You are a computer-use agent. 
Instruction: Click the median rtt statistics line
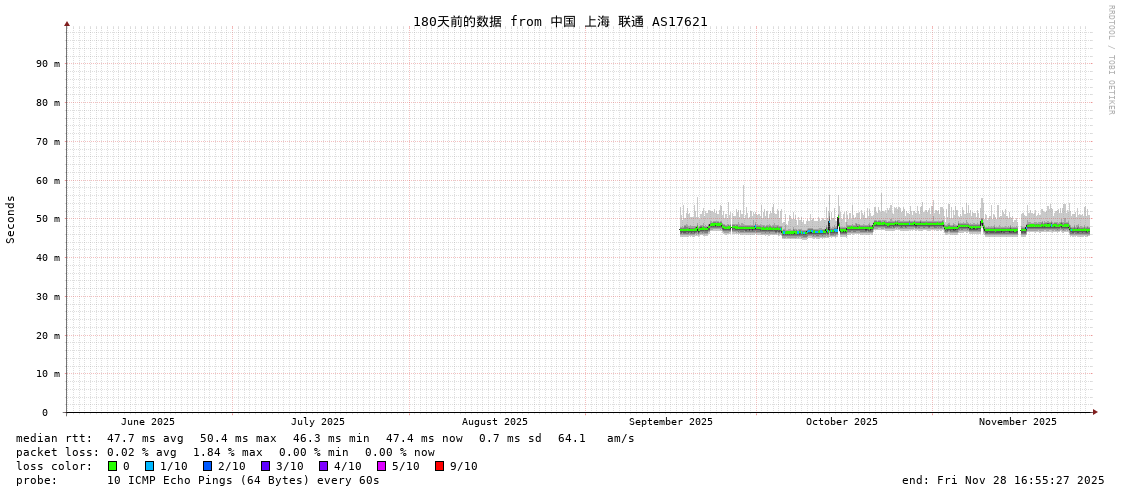tap(325, 438)
